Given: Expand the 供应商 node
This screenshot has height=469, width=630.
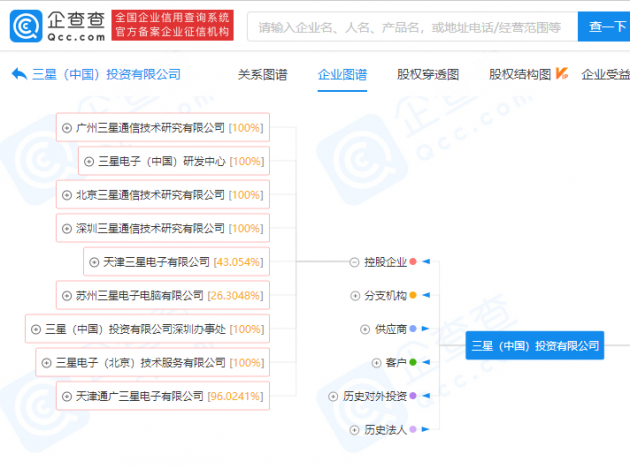Looking at the screenshot, I should [365, 330].
